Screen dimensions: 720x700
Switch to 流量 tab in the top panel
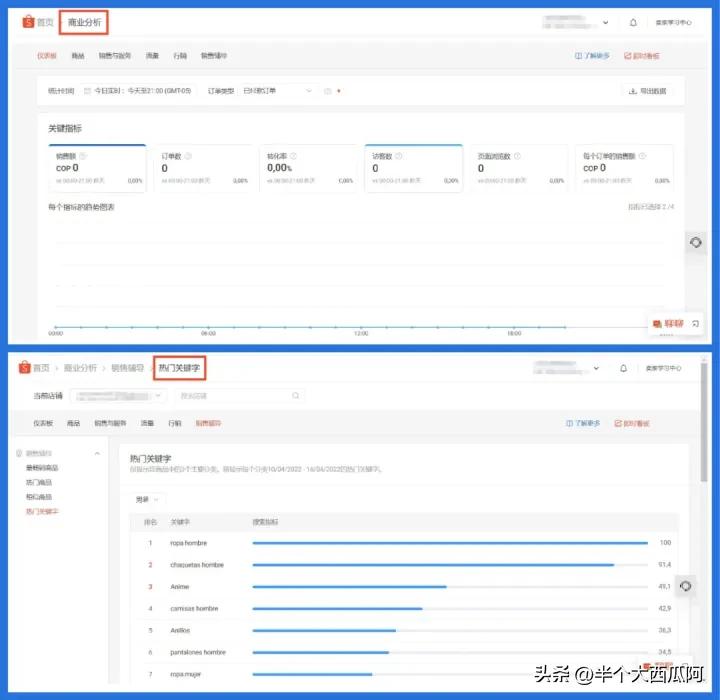click(152, 56)
